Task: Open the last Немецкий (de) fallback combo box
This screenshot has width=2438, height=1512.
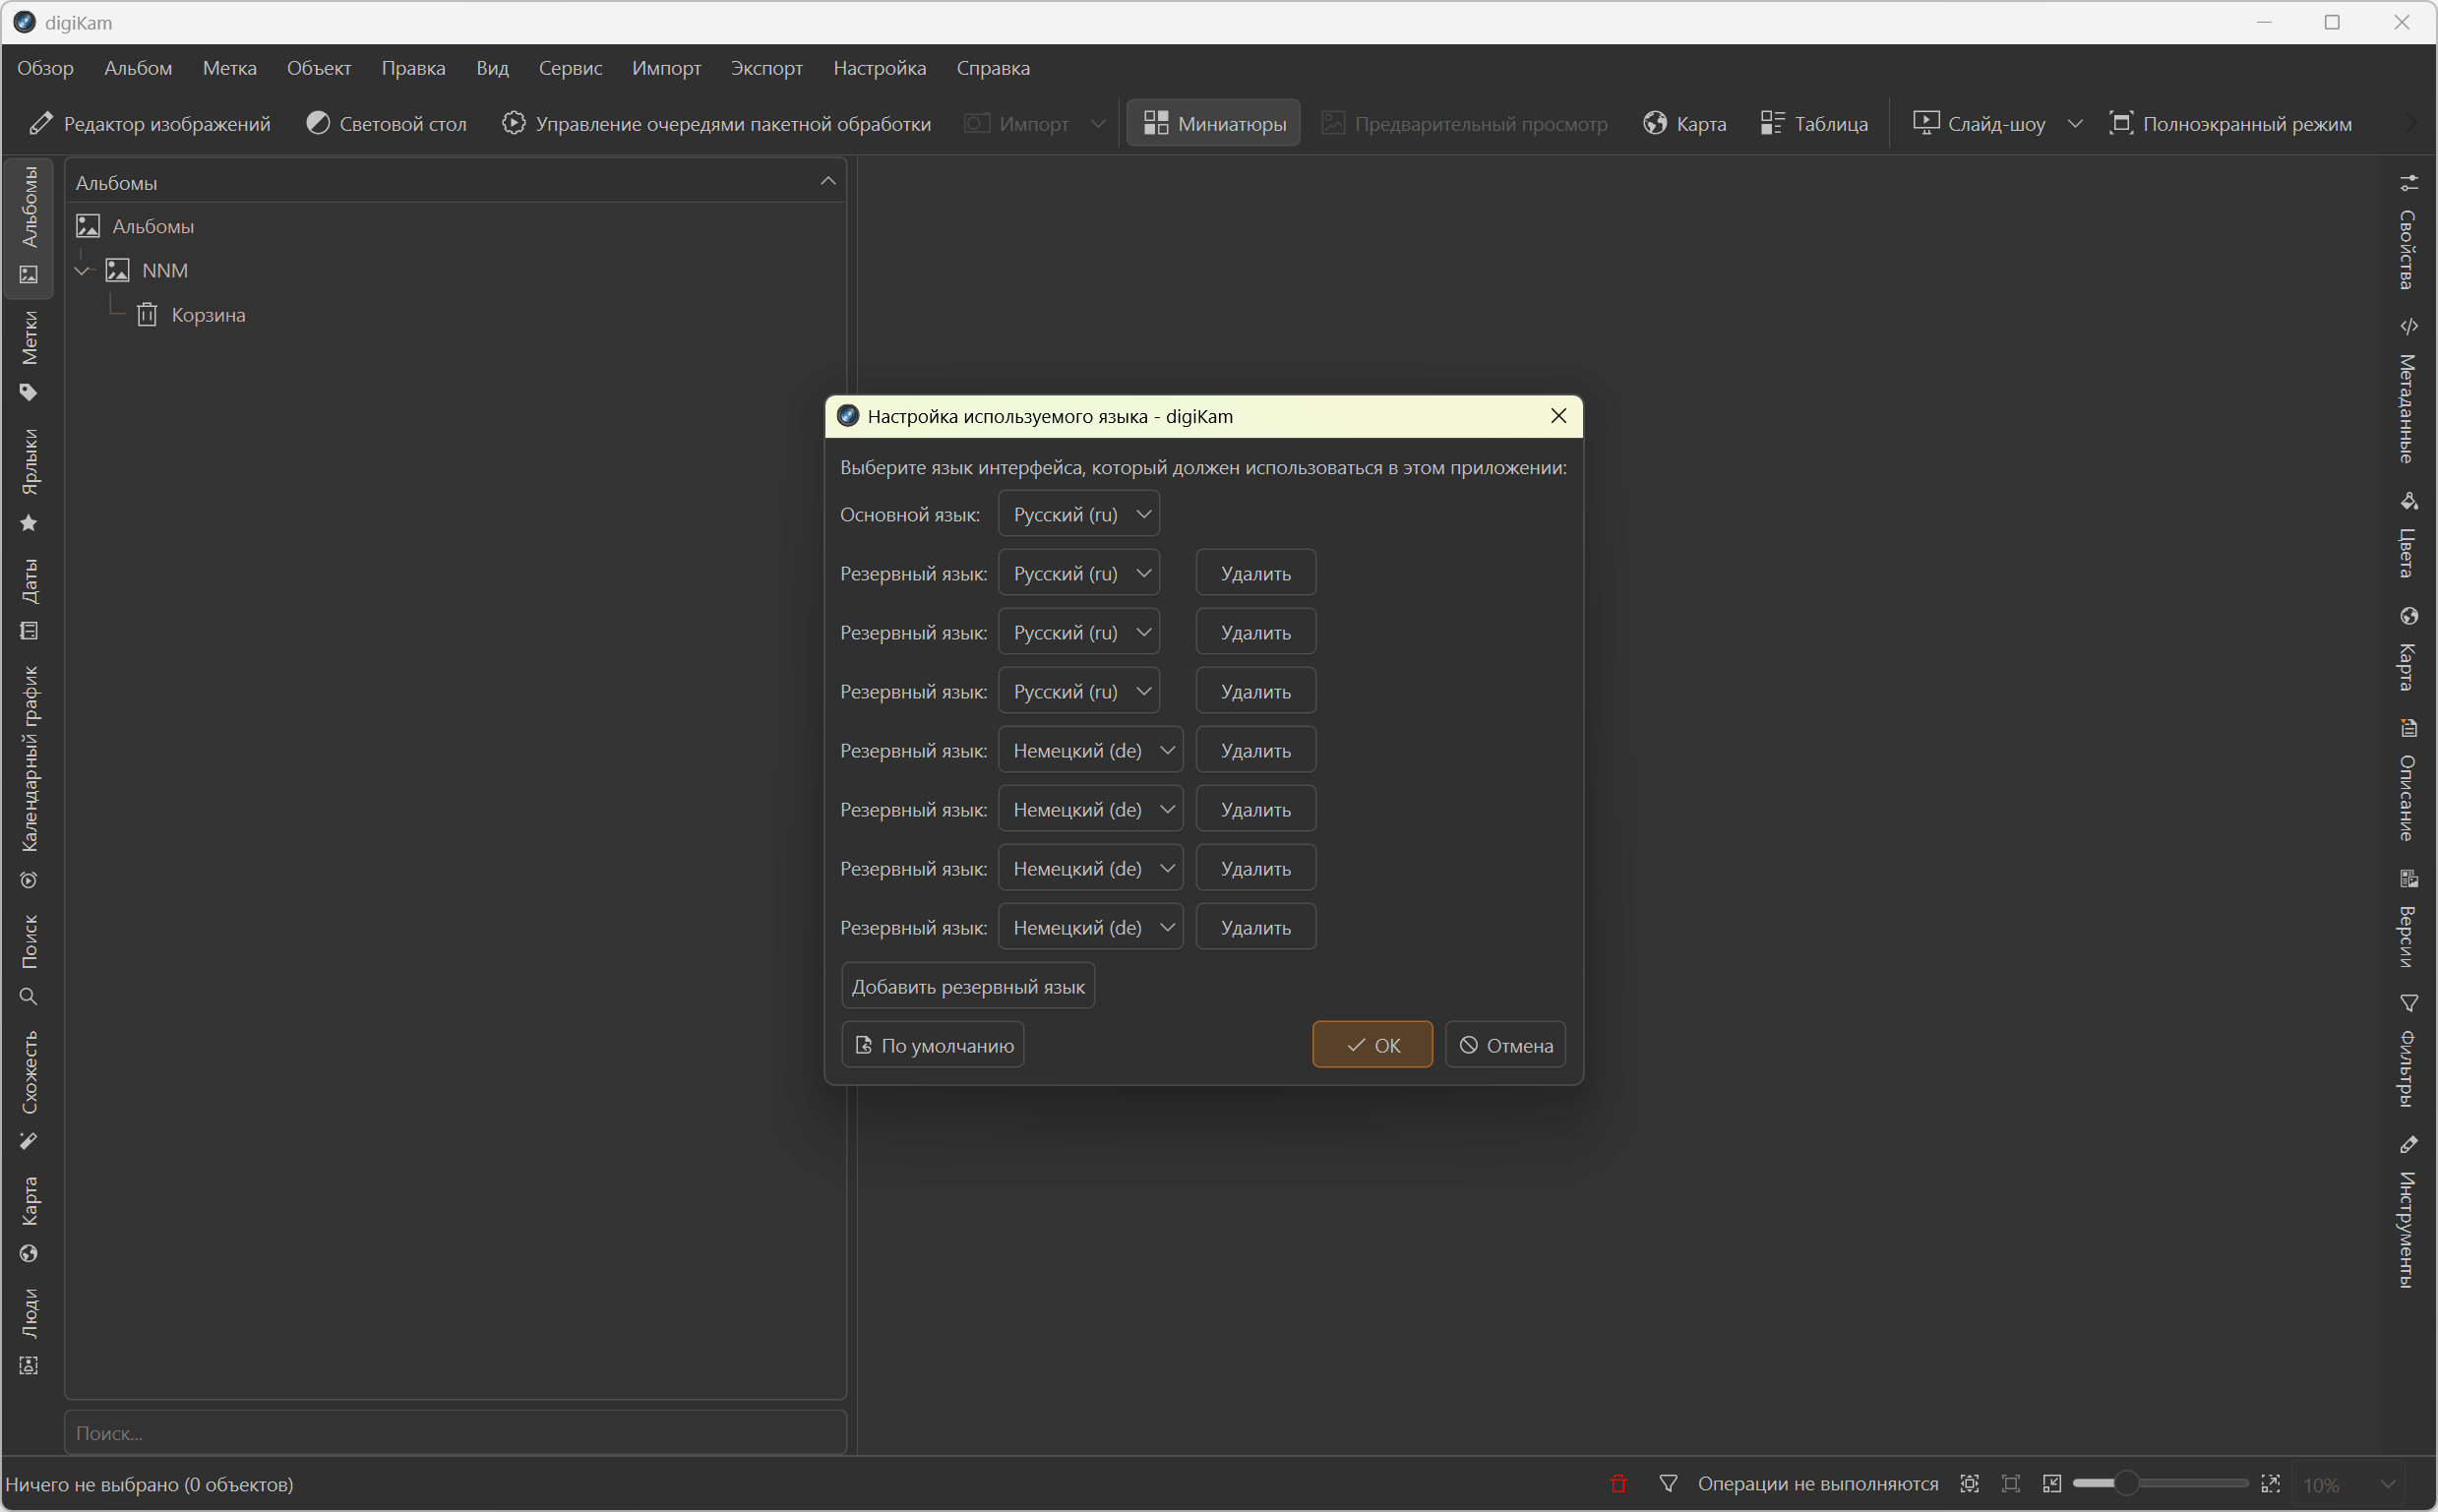Action: (1090, 927)
